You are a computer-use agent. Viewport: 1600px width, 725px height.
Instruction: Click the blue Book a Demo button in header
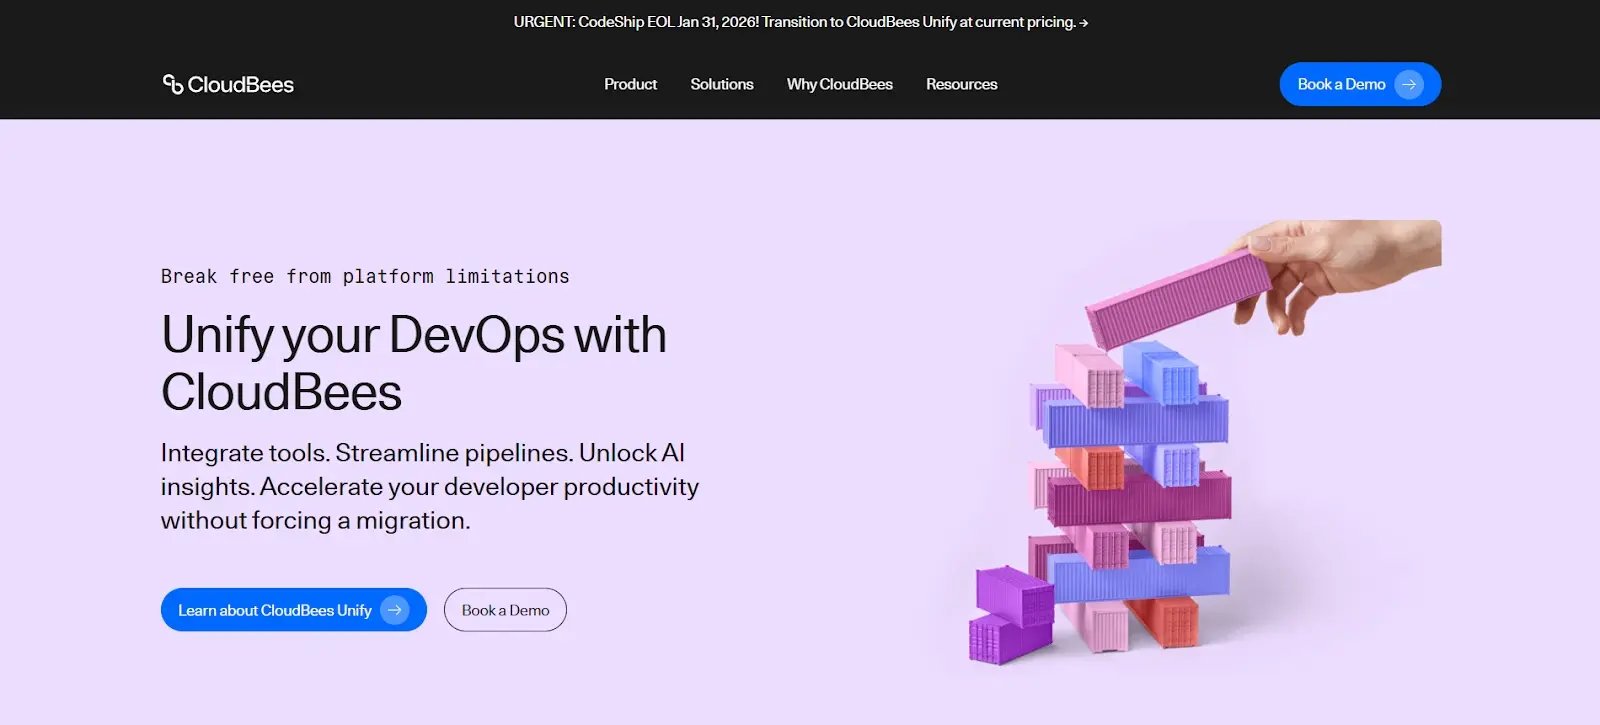click(x=1360, y=84)
